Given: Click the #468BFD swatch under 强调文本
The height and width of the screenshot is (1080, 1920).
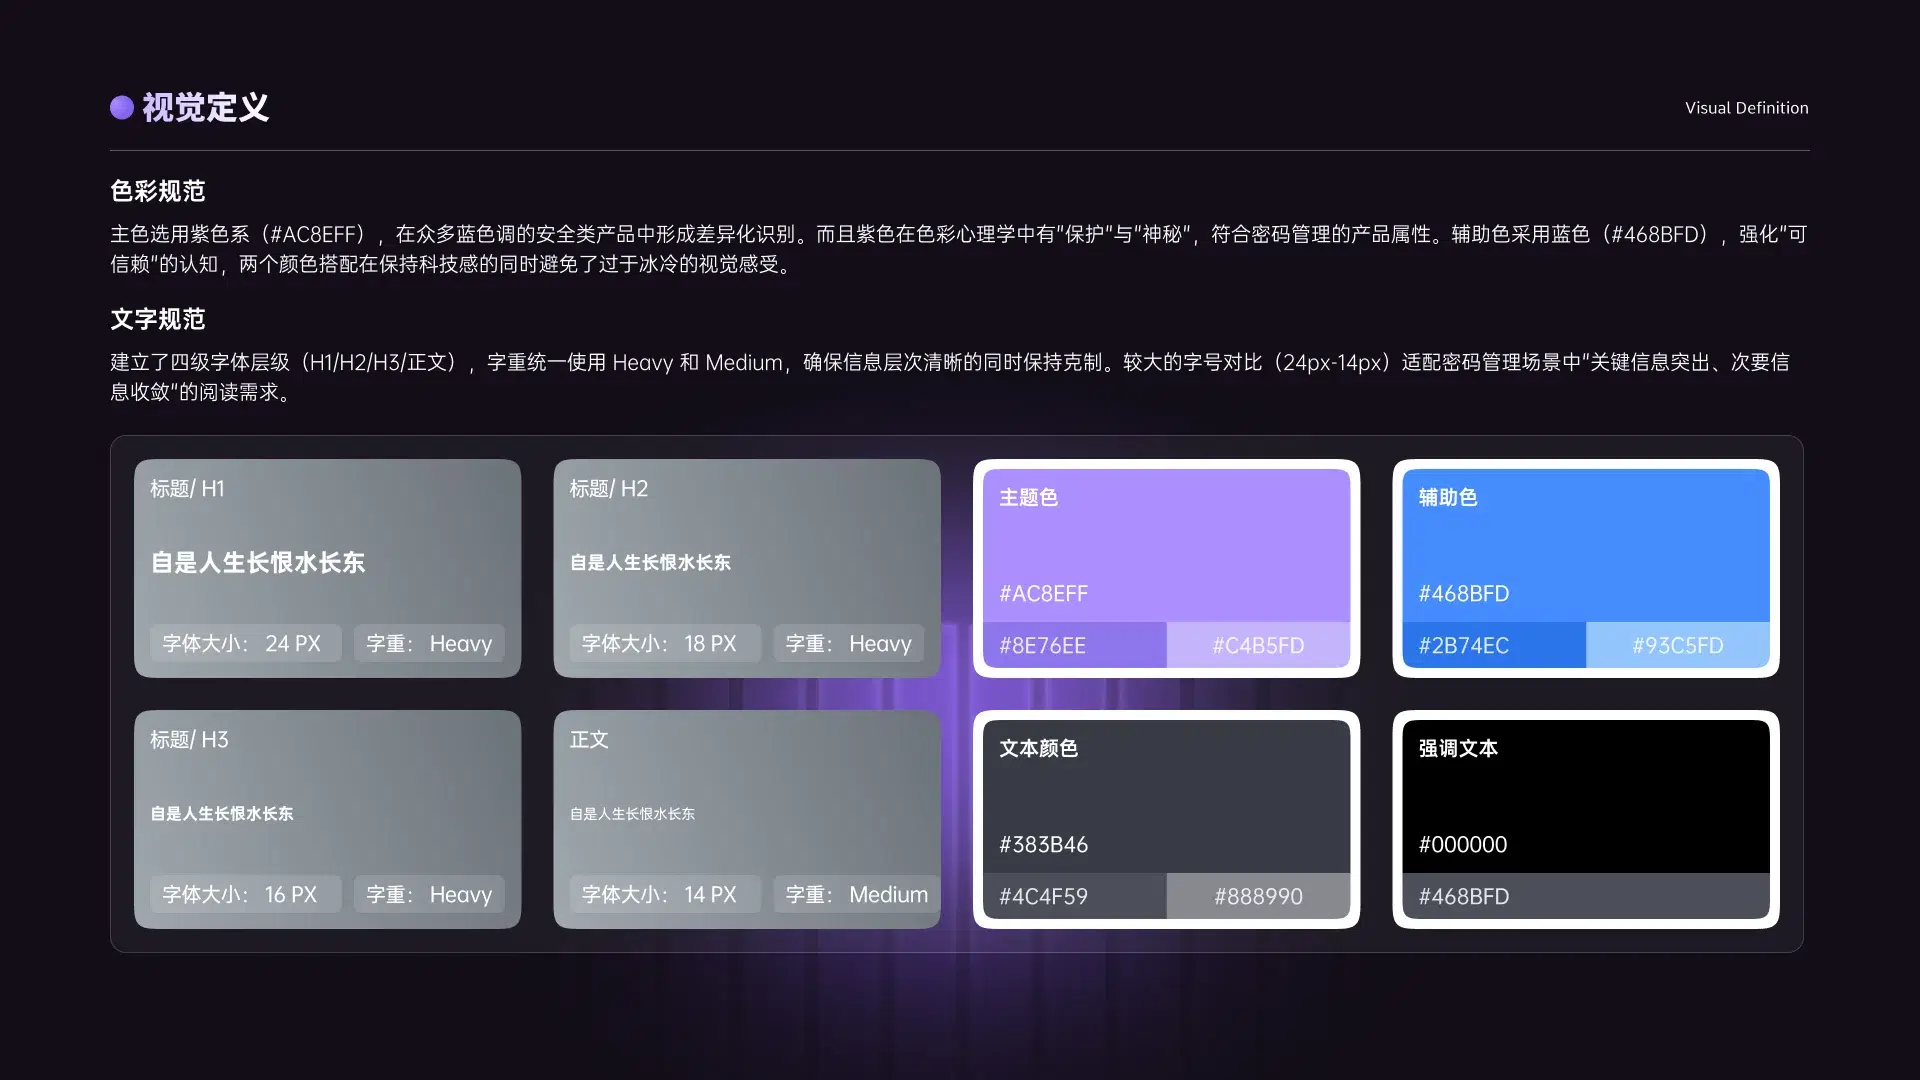Looking at the screenshot, I should [1585, 896].
